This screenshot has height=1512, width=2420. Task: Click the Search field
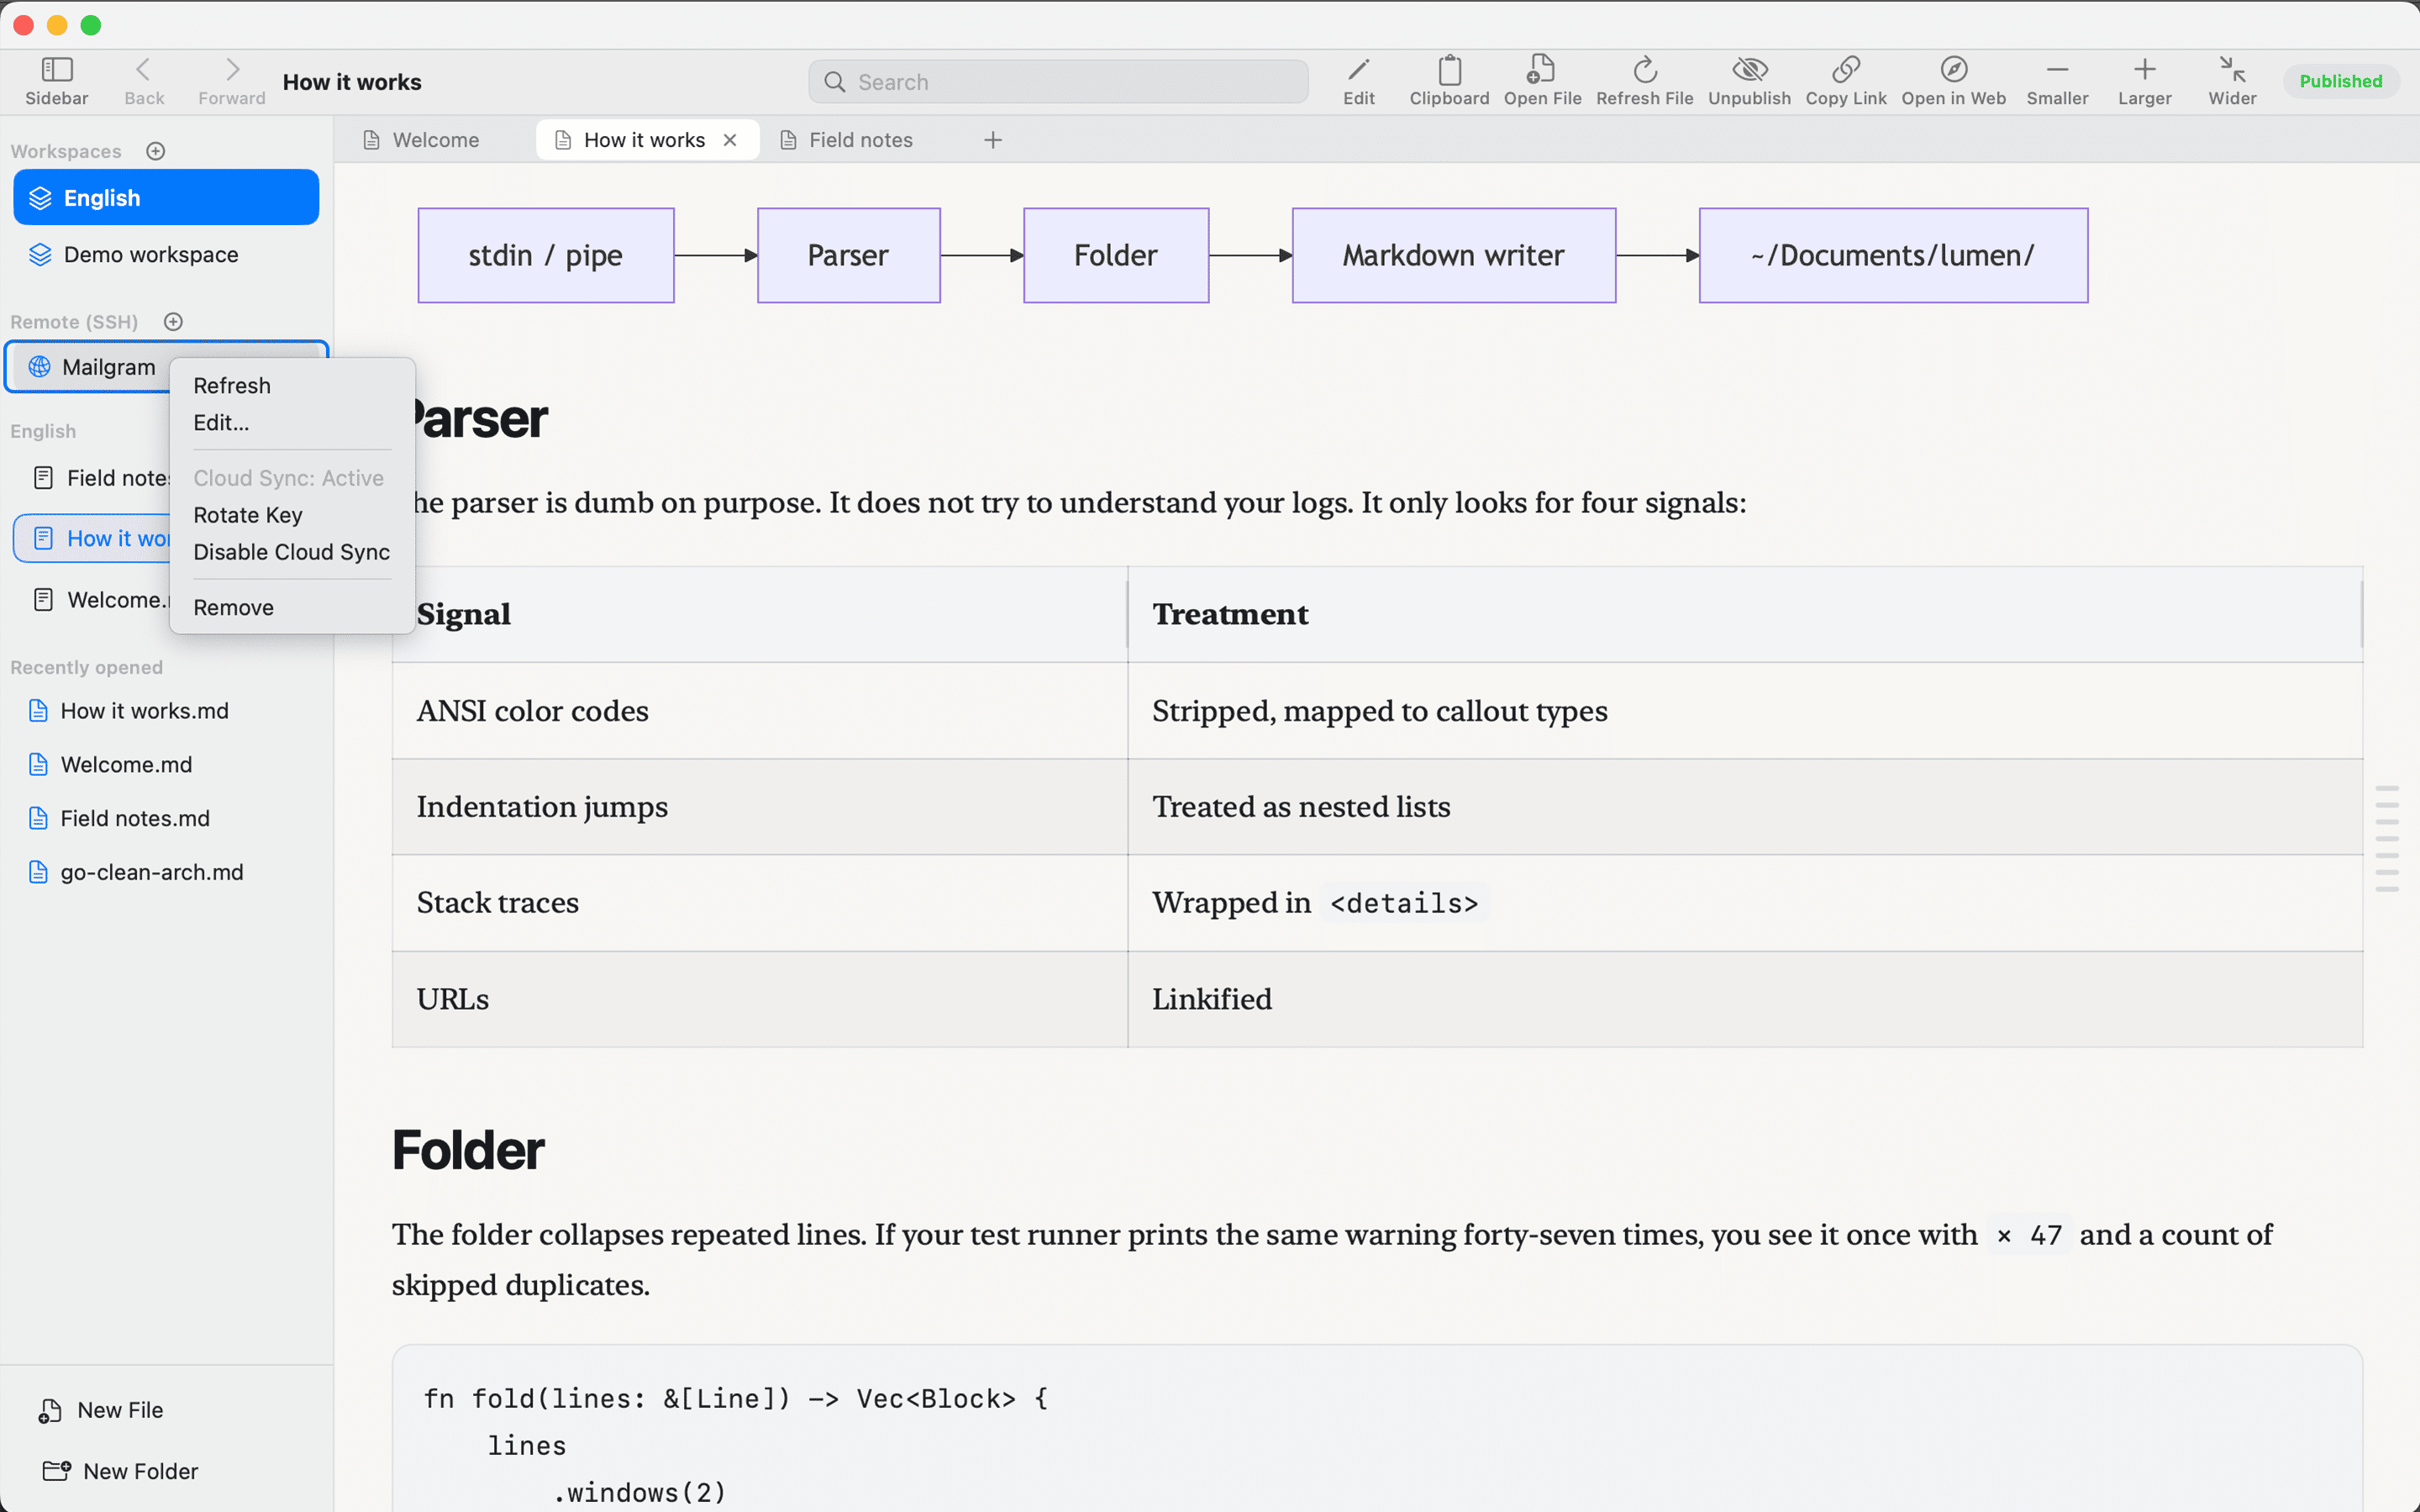click(x=1058, y=82)
